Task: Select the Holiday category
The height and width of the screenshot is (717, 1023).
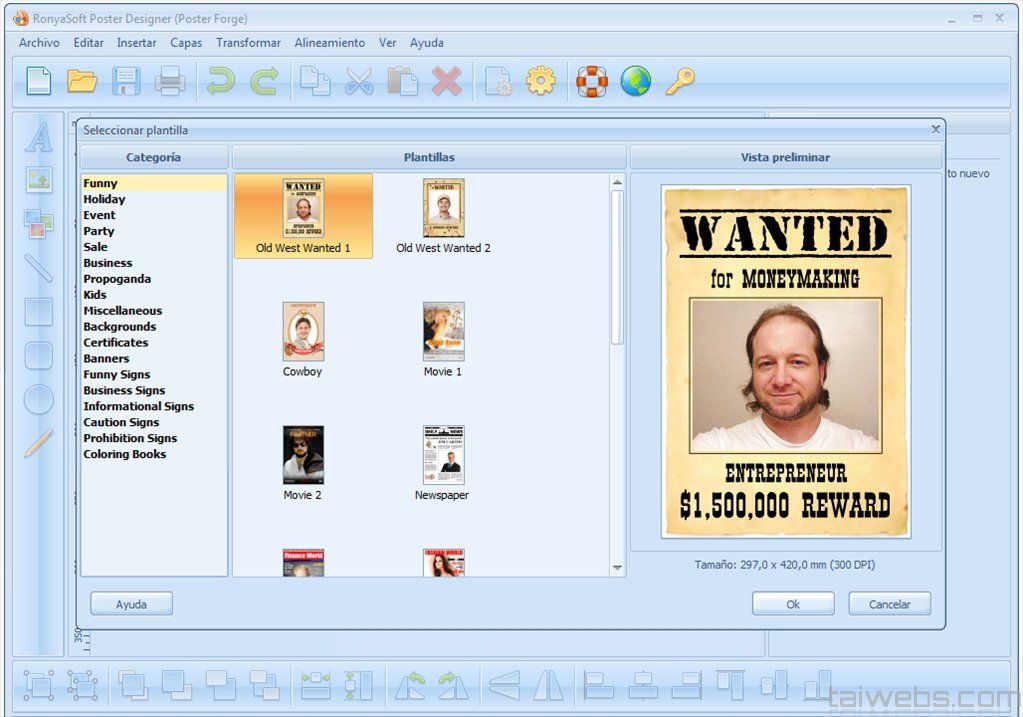Action: pyautogui.click(x=104, y=199)
